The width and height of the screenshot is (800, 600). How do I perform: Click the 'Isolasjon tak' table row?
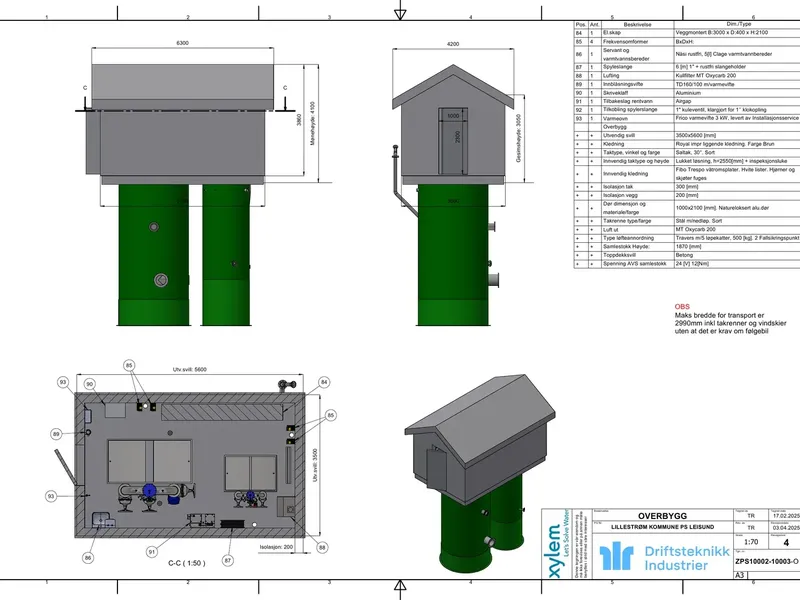click(x=687, y=187)
